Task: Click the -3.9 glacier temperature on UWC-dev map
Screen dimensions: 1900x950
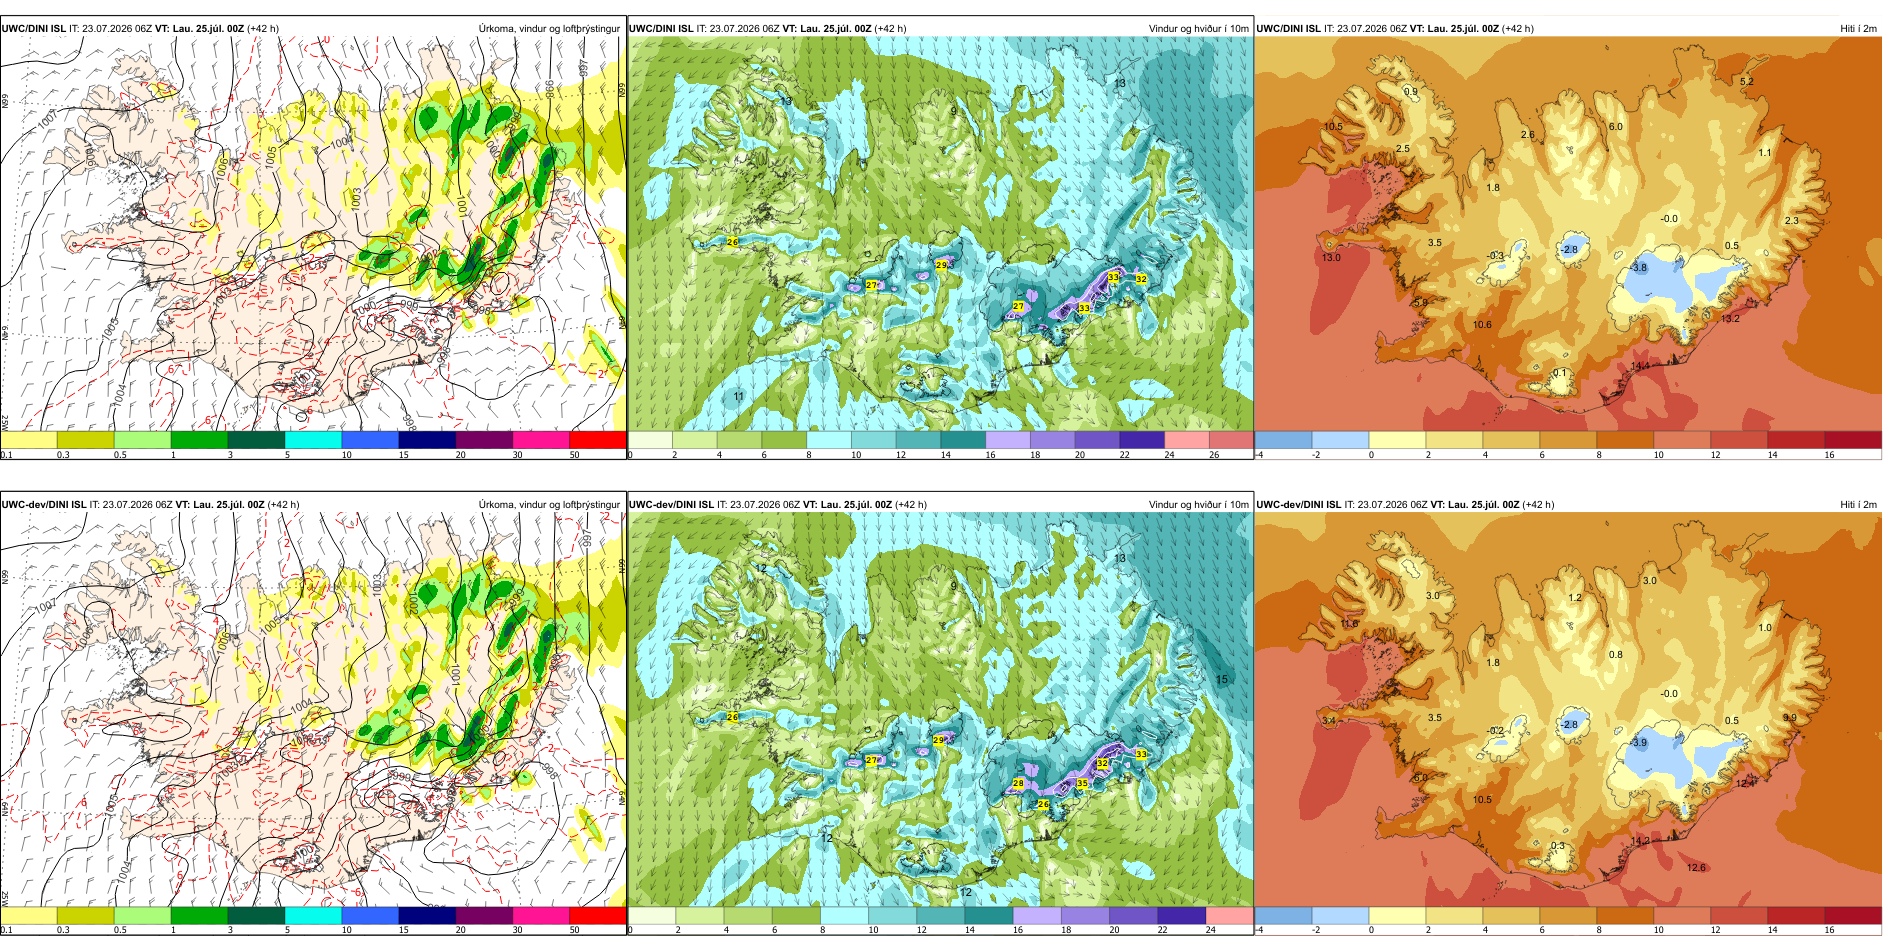Action: (1638, 743)
